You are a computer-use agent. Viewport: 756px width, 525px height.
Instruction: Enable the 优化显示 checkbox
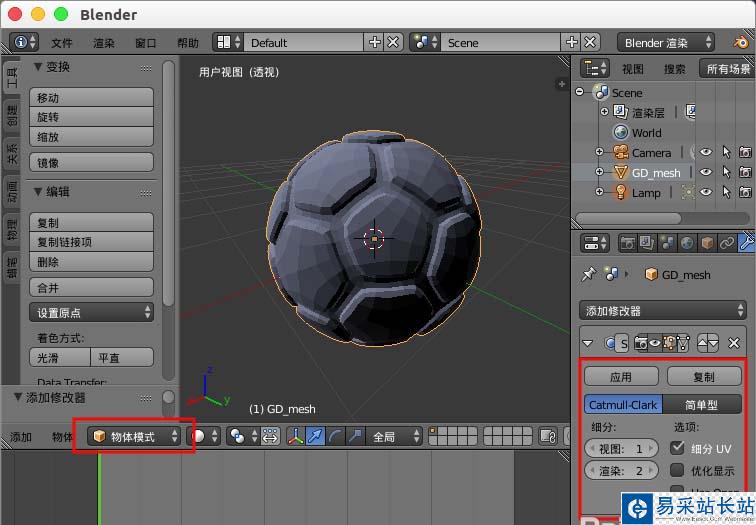tap(677, 470)
